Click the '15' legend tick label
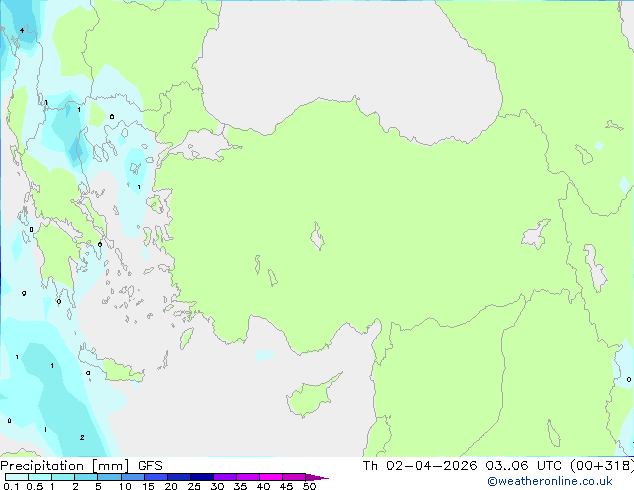Viewport: 634px width, 490px height. point(148,486)
